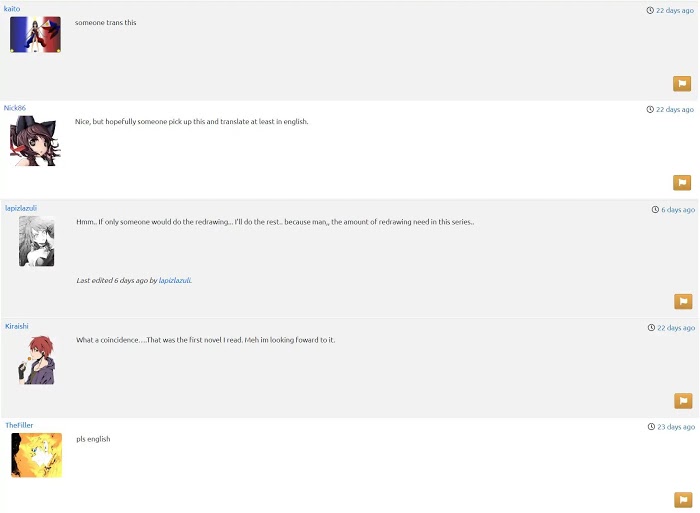Click the clock icon beside TheFiller's timestamp
The height and width of the screenshot is (513, 700).
pos(651,427)
